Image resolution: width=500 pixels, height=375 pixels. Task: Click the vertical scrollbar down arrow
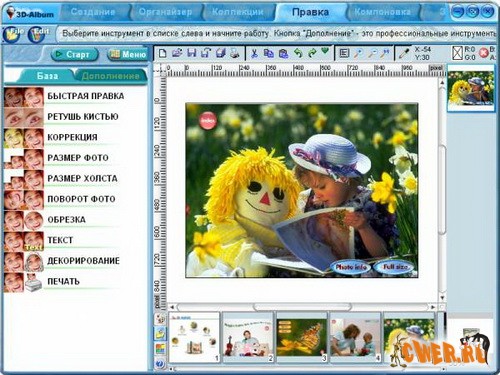point(442,298)
